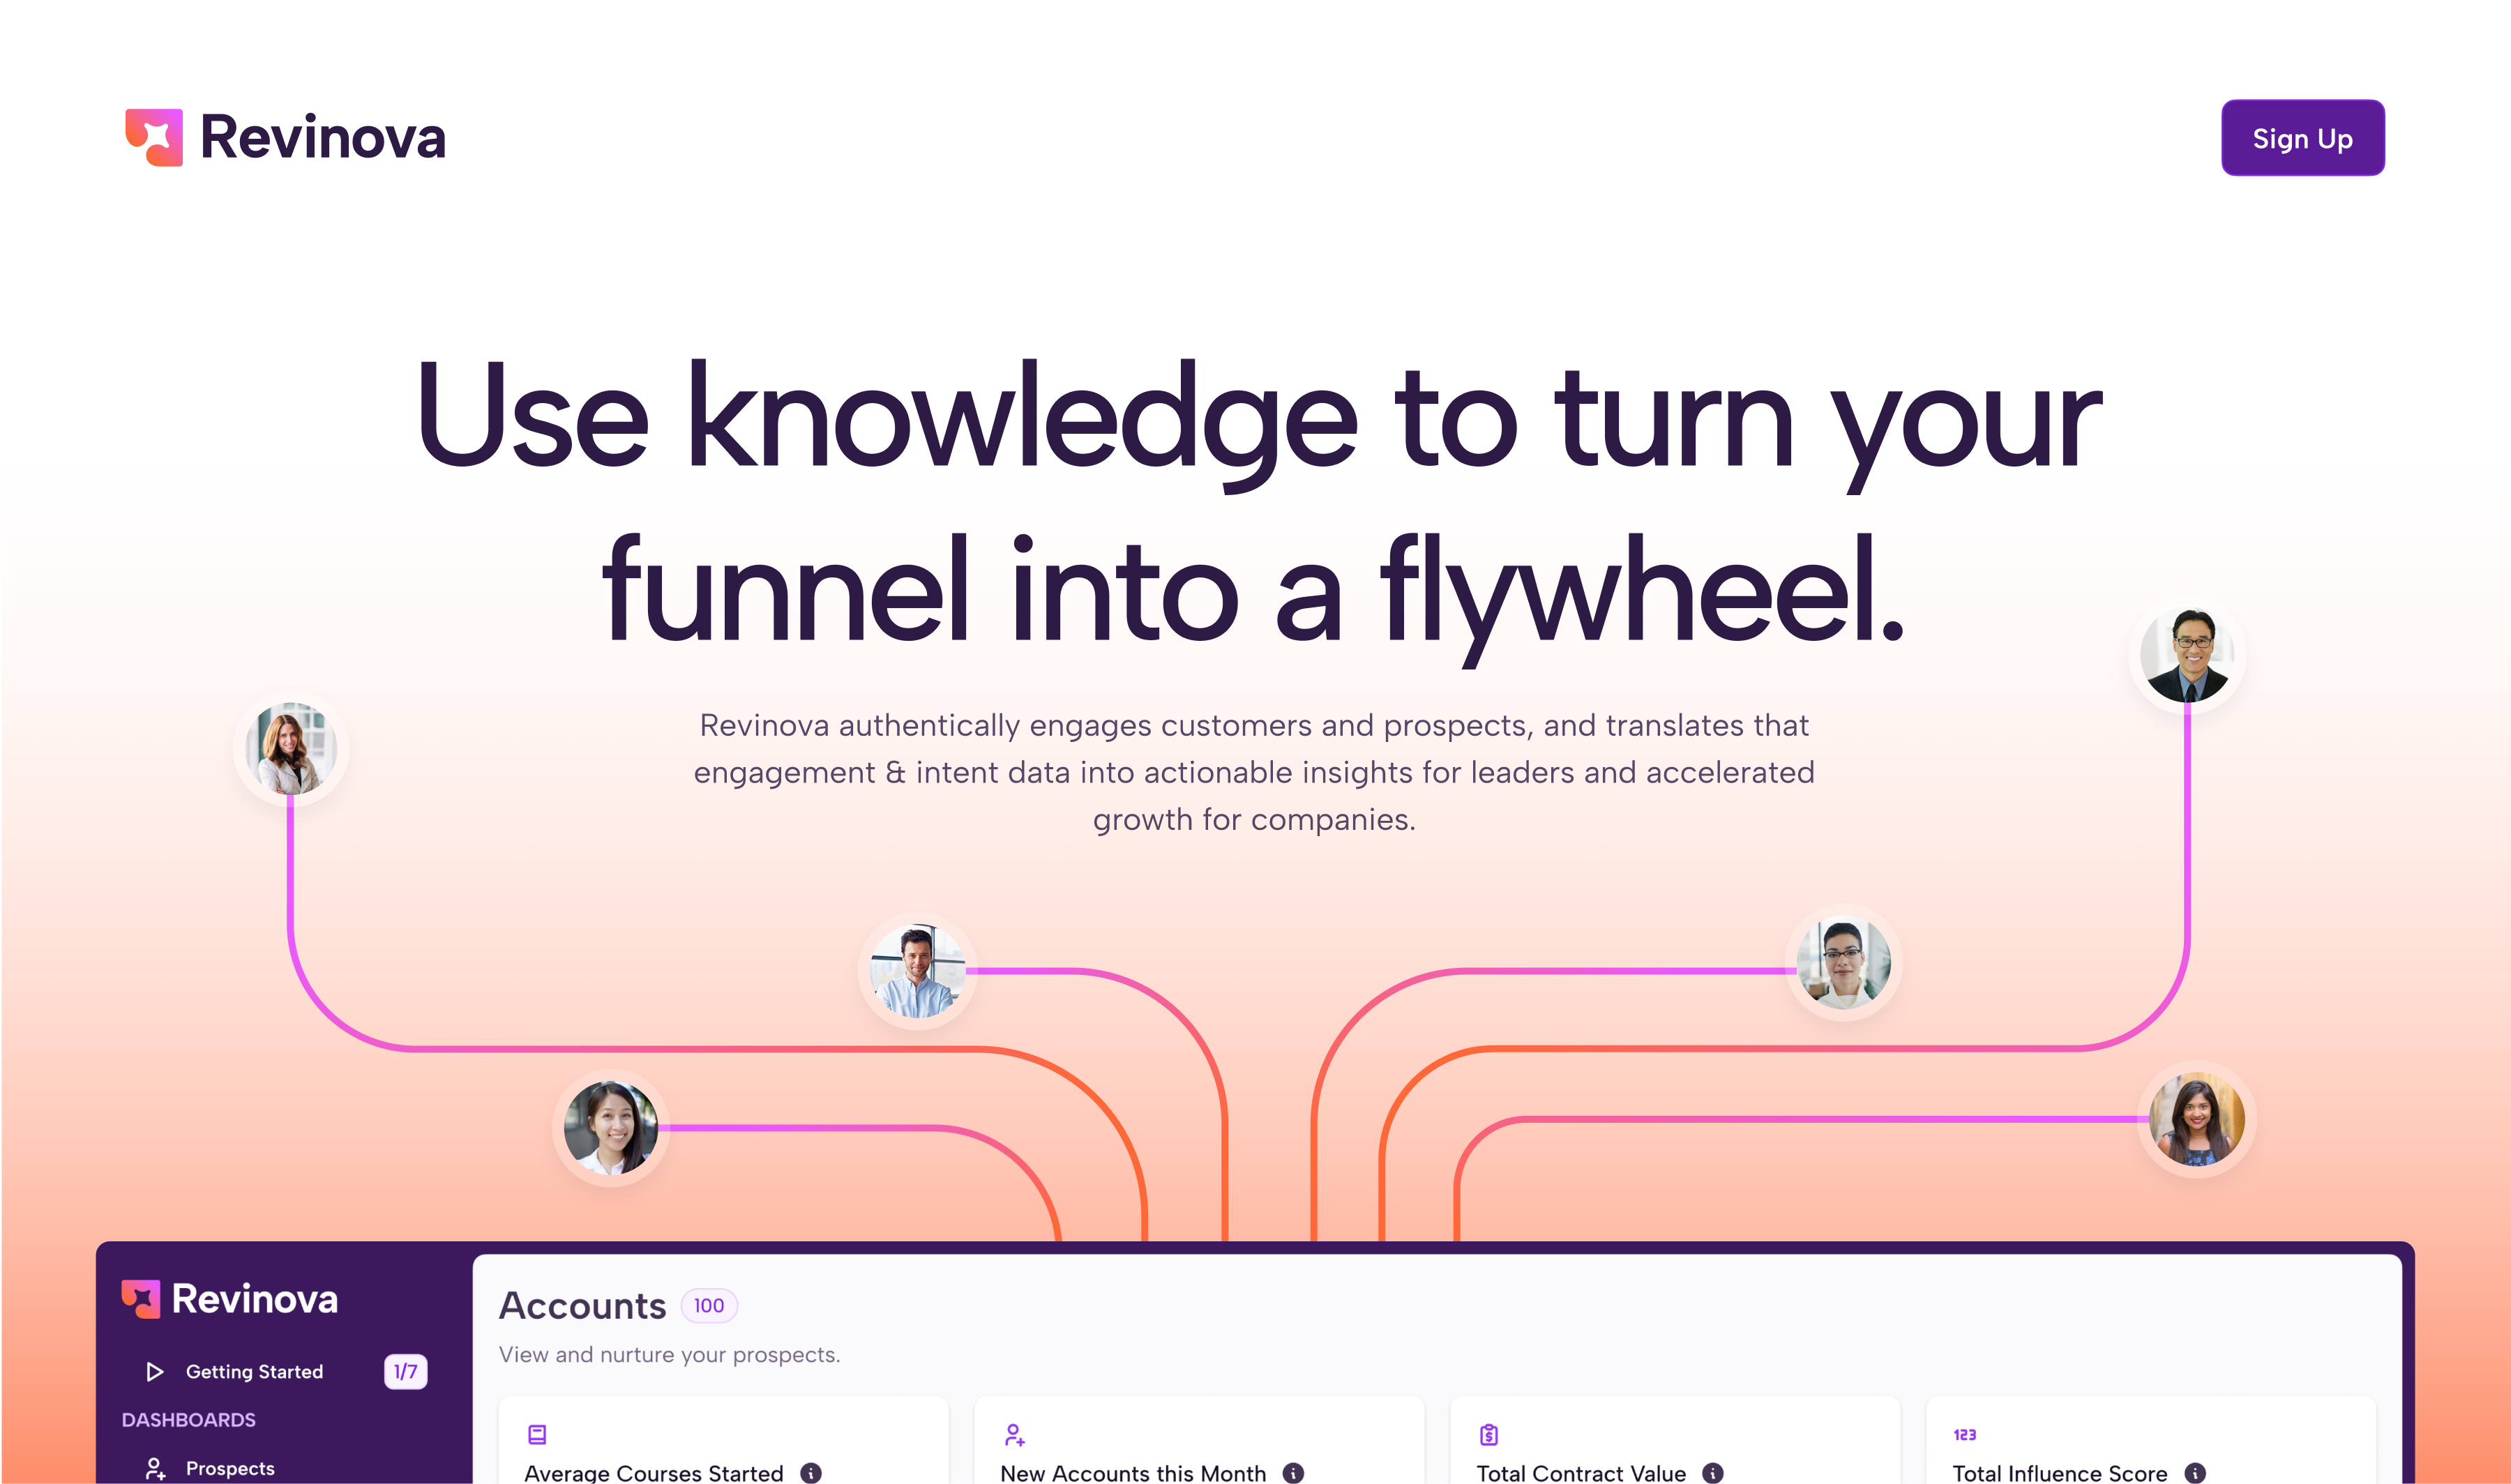
Task: Click the Revinova logo in dashboard sidebar
Action: (230, 1298)
